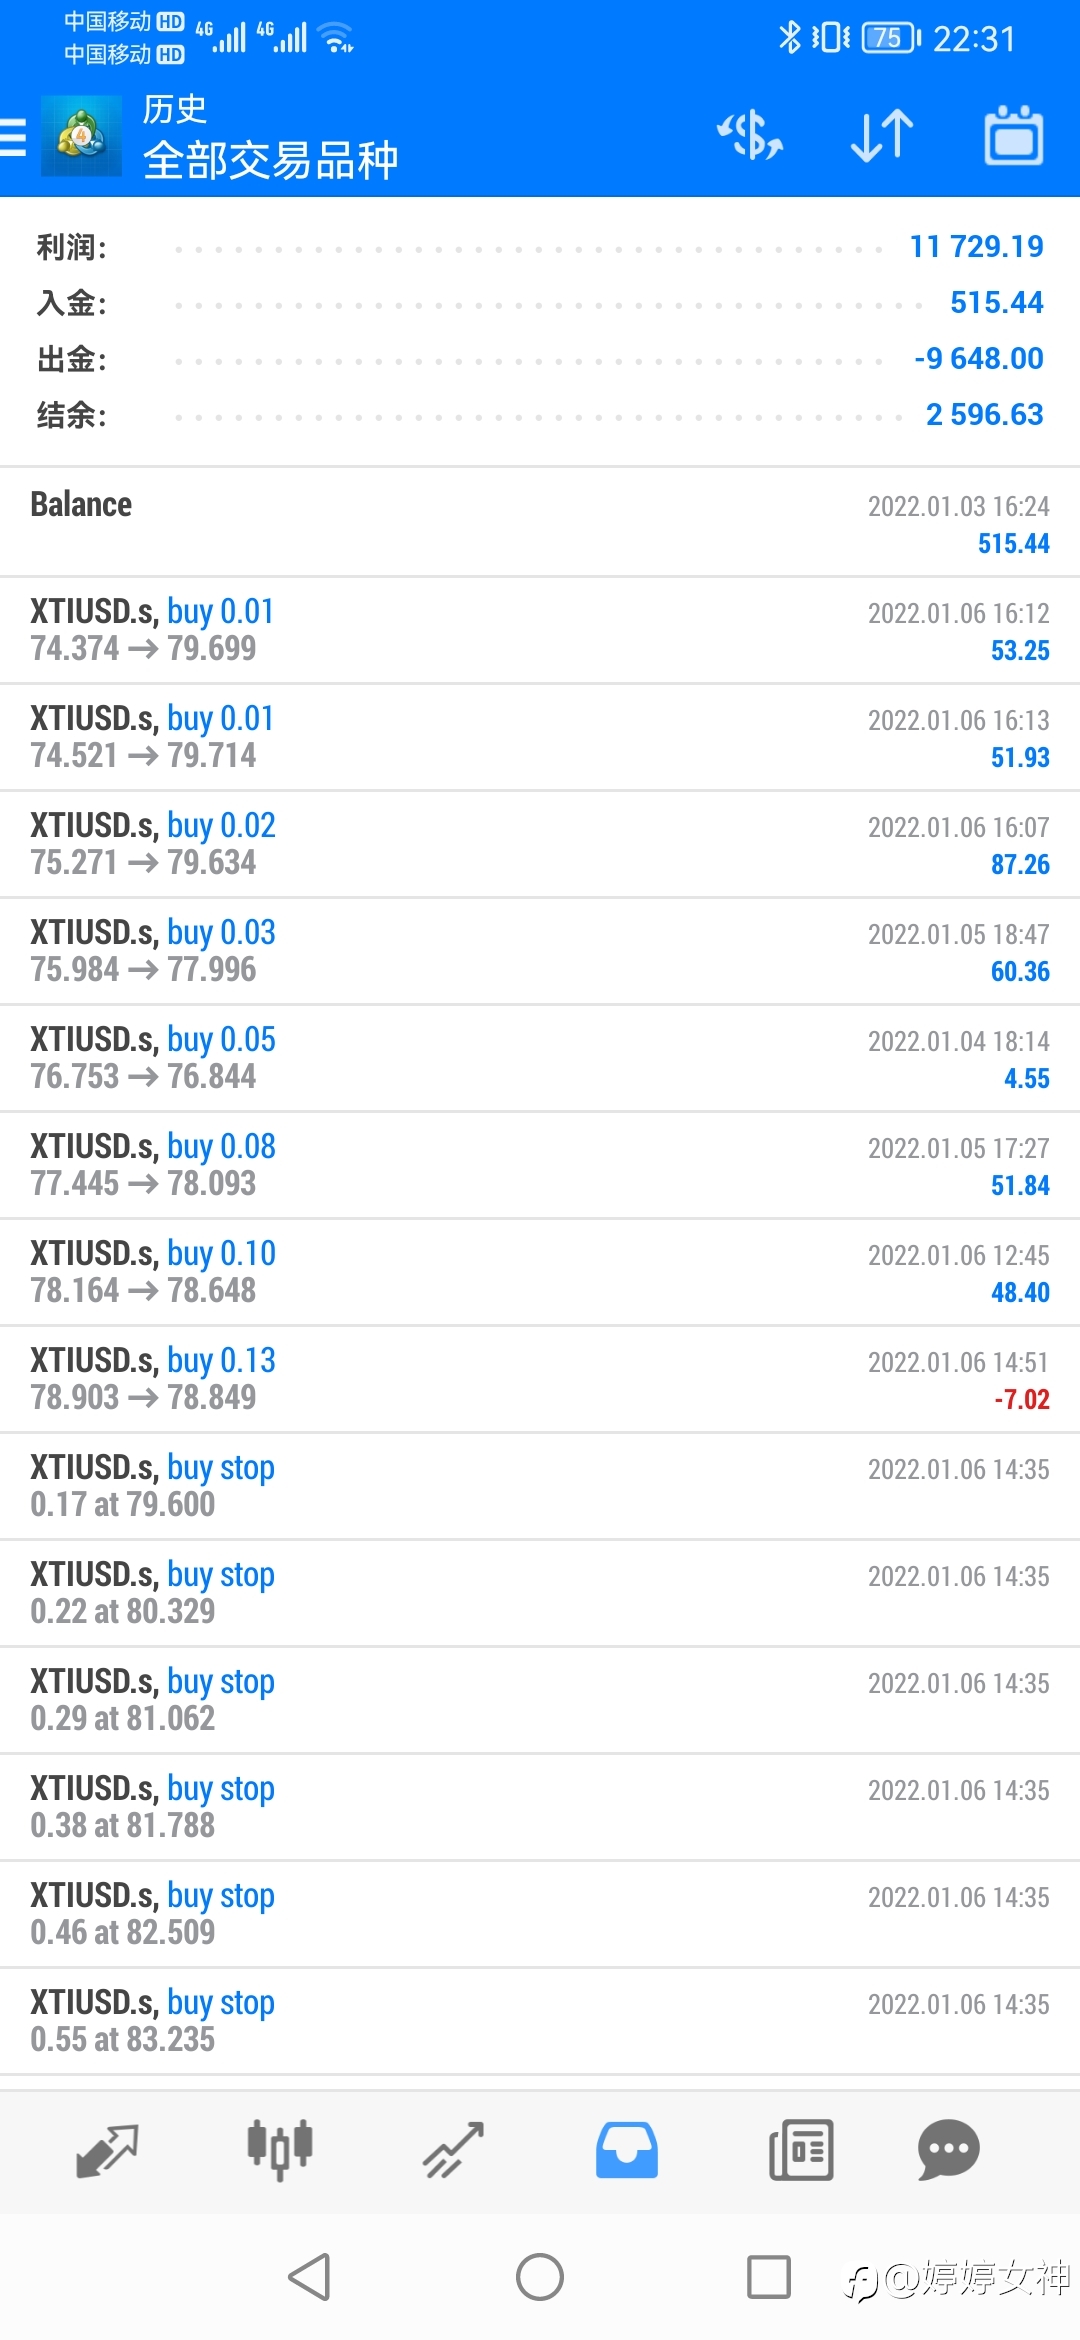Open the News tab

coord(801,2150)
